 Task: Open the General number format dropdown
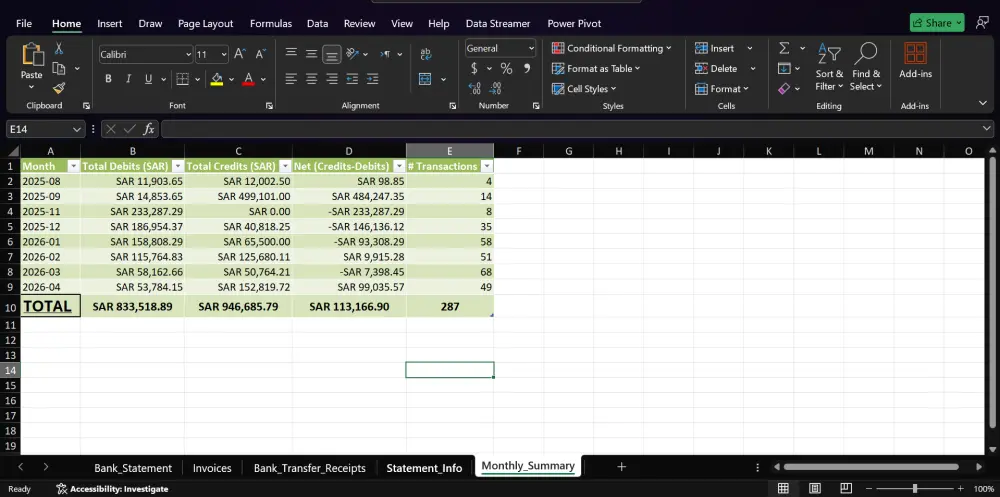coord(531,48)
